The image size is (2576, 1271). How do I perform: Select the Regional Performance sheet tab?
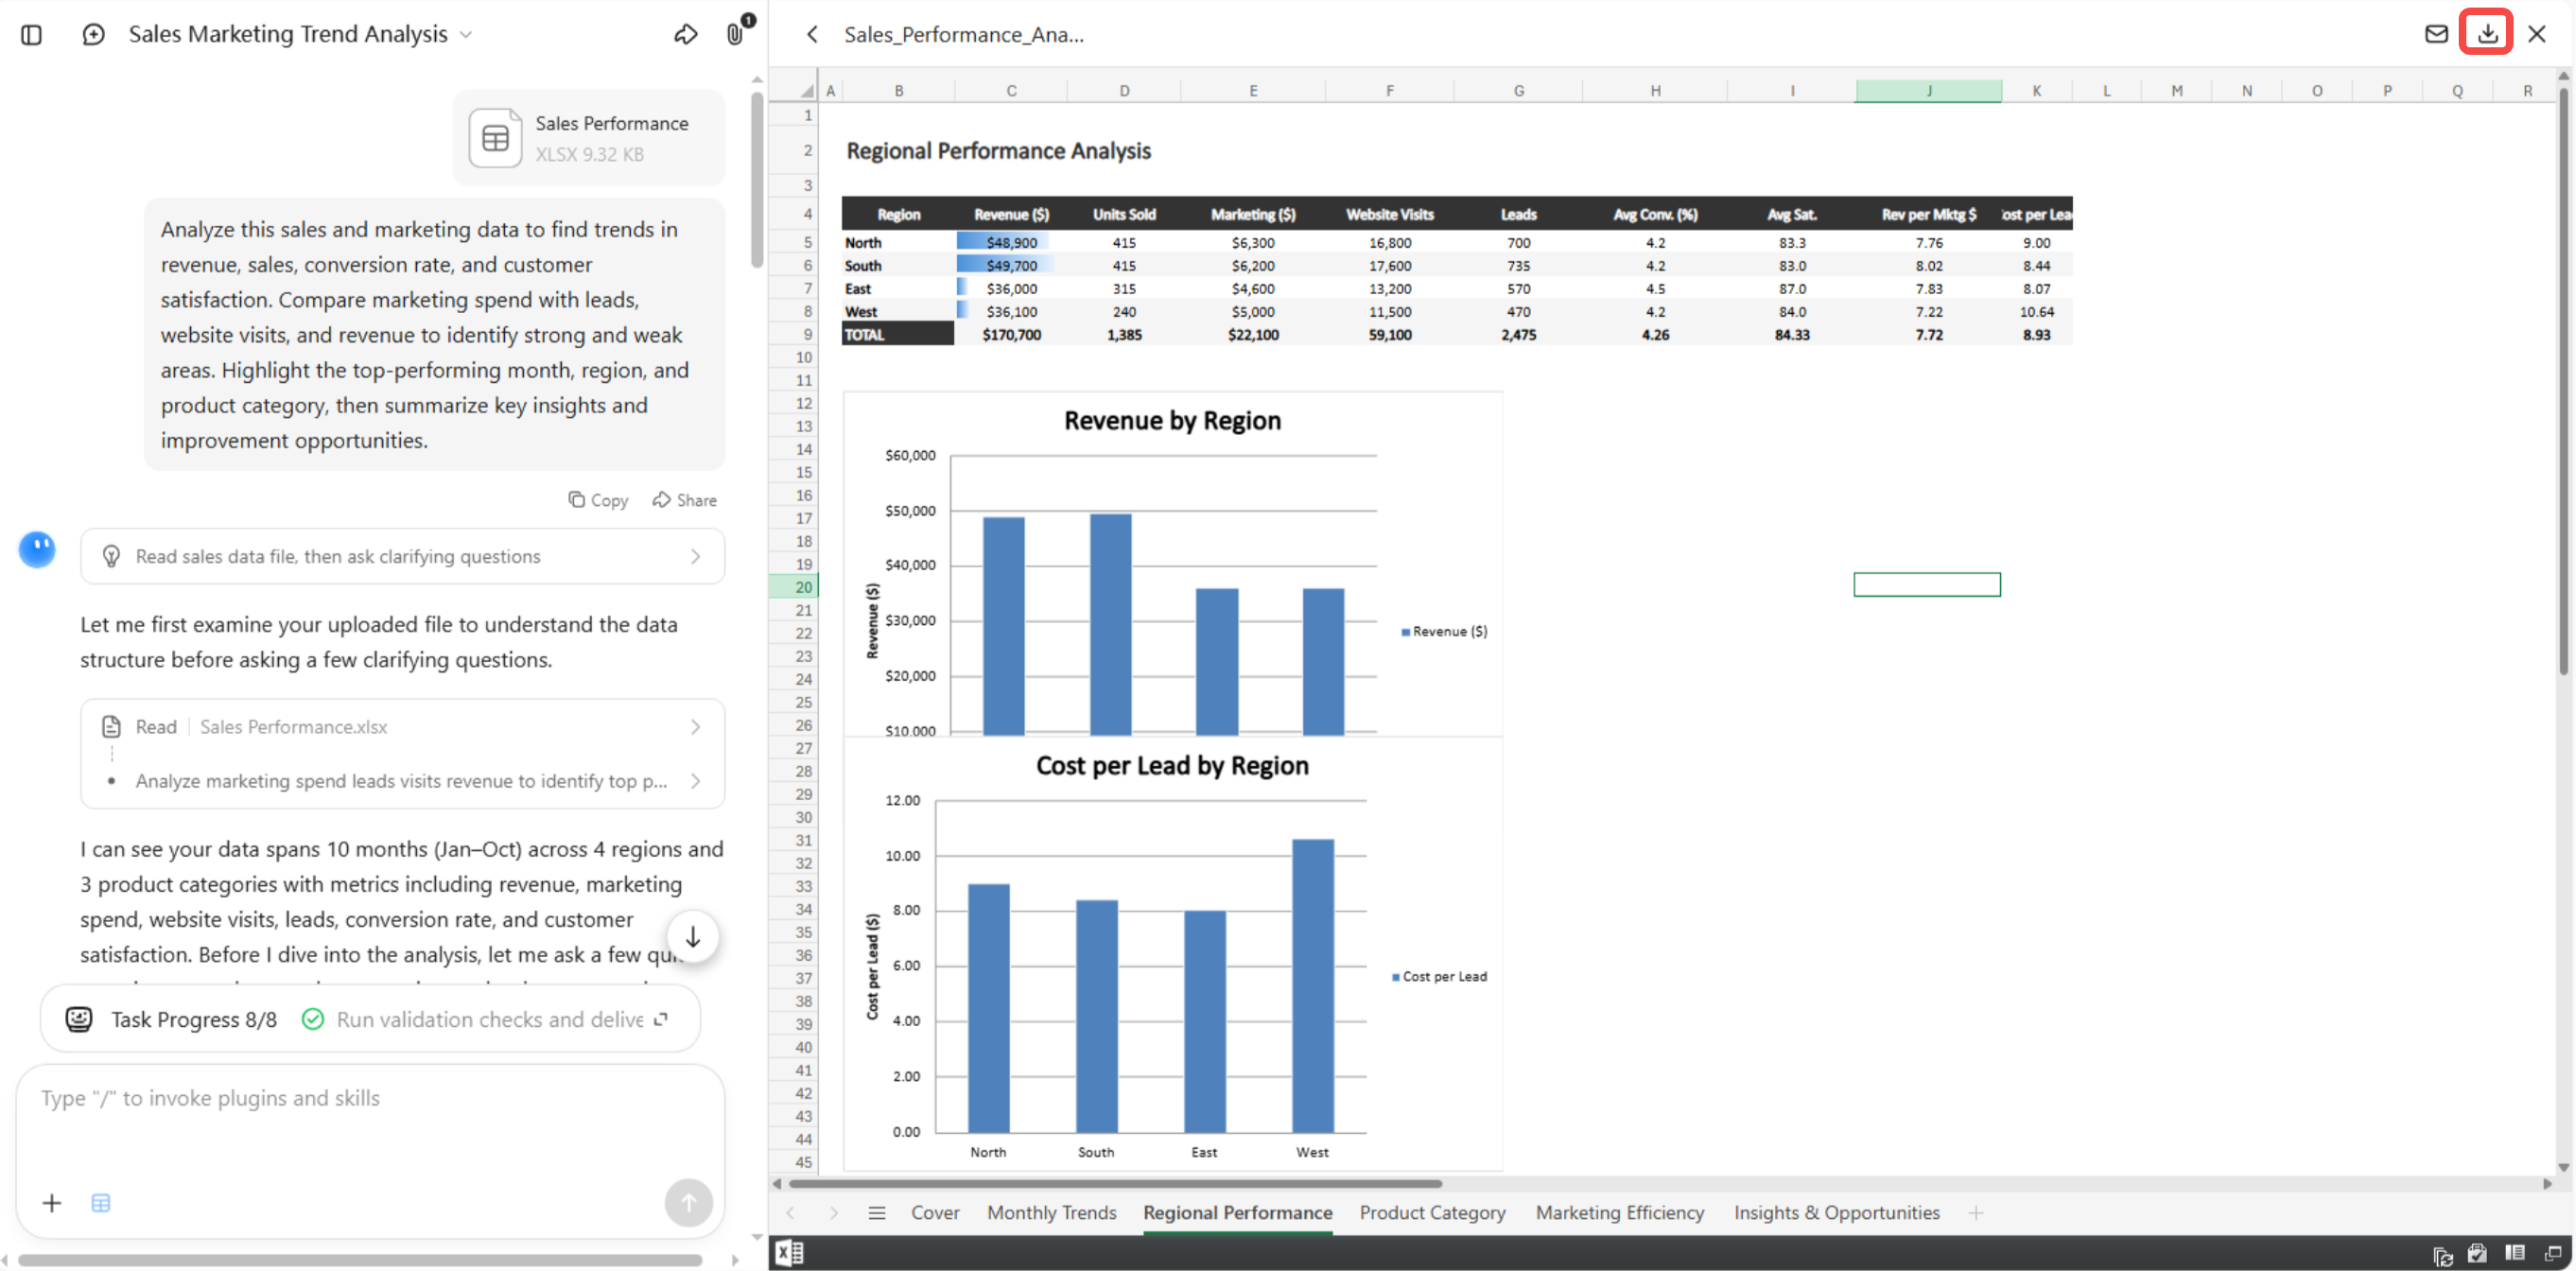coord(1238,1212)
